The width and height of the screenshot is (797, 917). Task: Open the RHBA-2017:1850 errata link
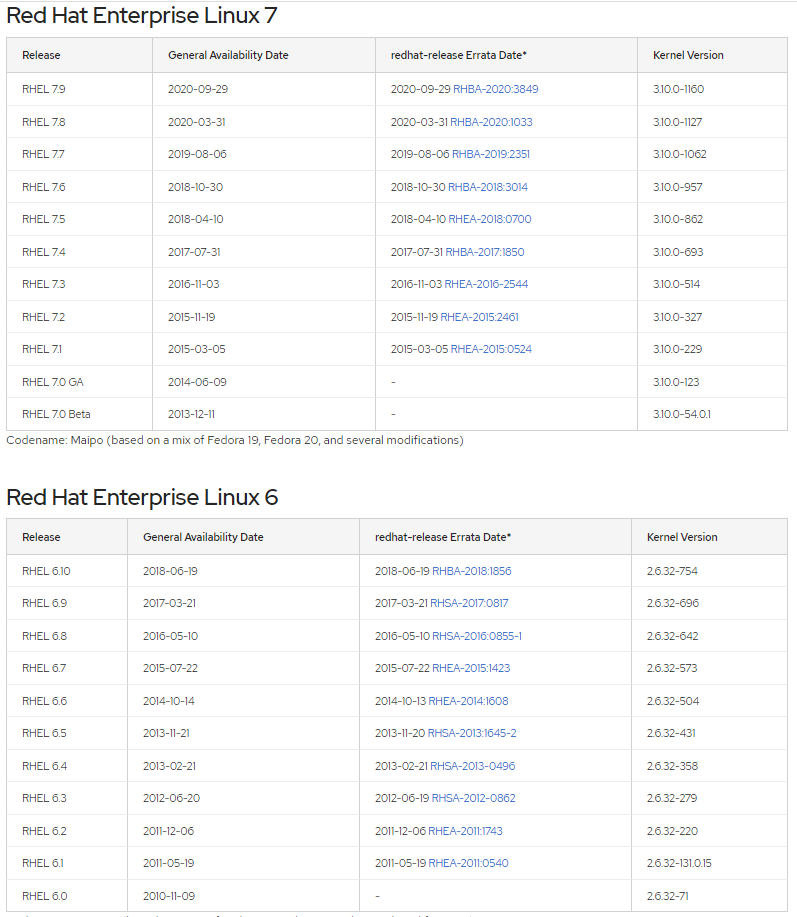pos(485,251)
